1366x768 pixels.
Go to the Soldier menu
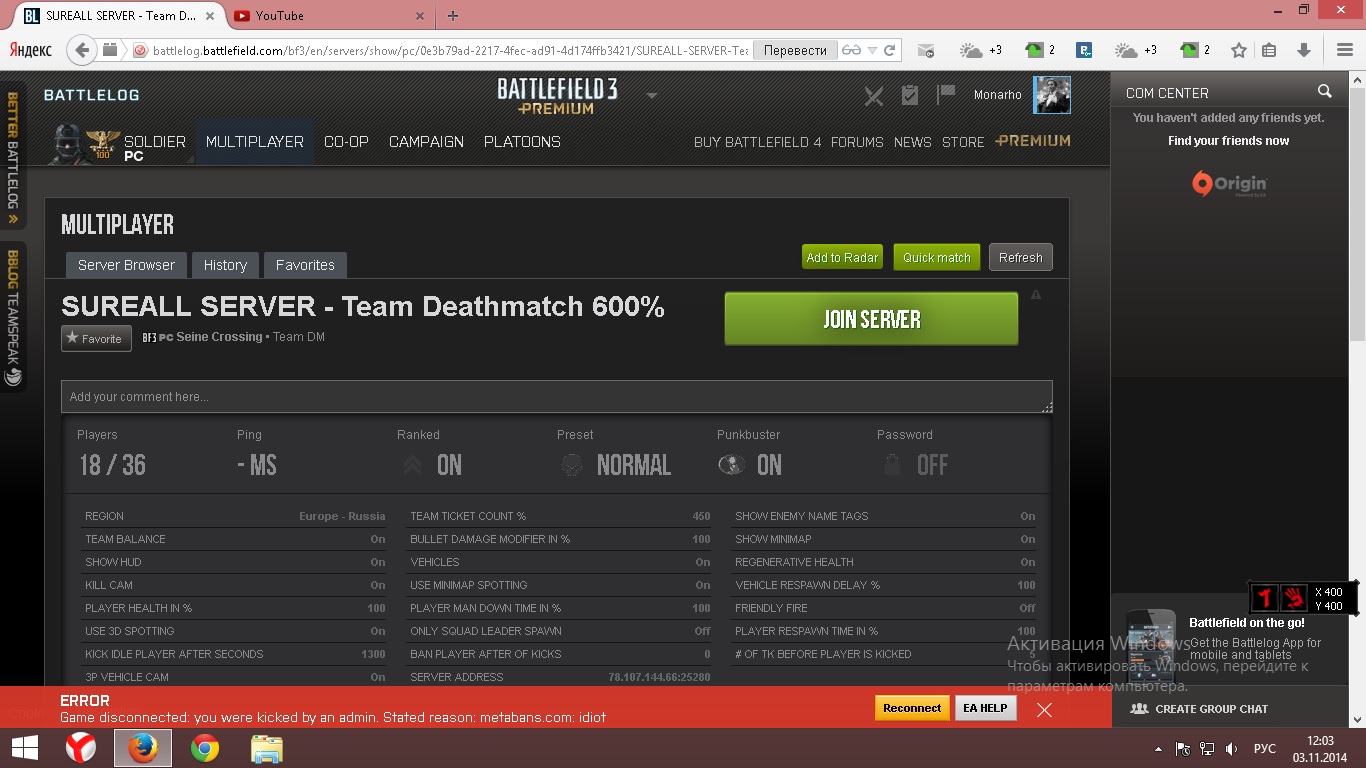155,142
